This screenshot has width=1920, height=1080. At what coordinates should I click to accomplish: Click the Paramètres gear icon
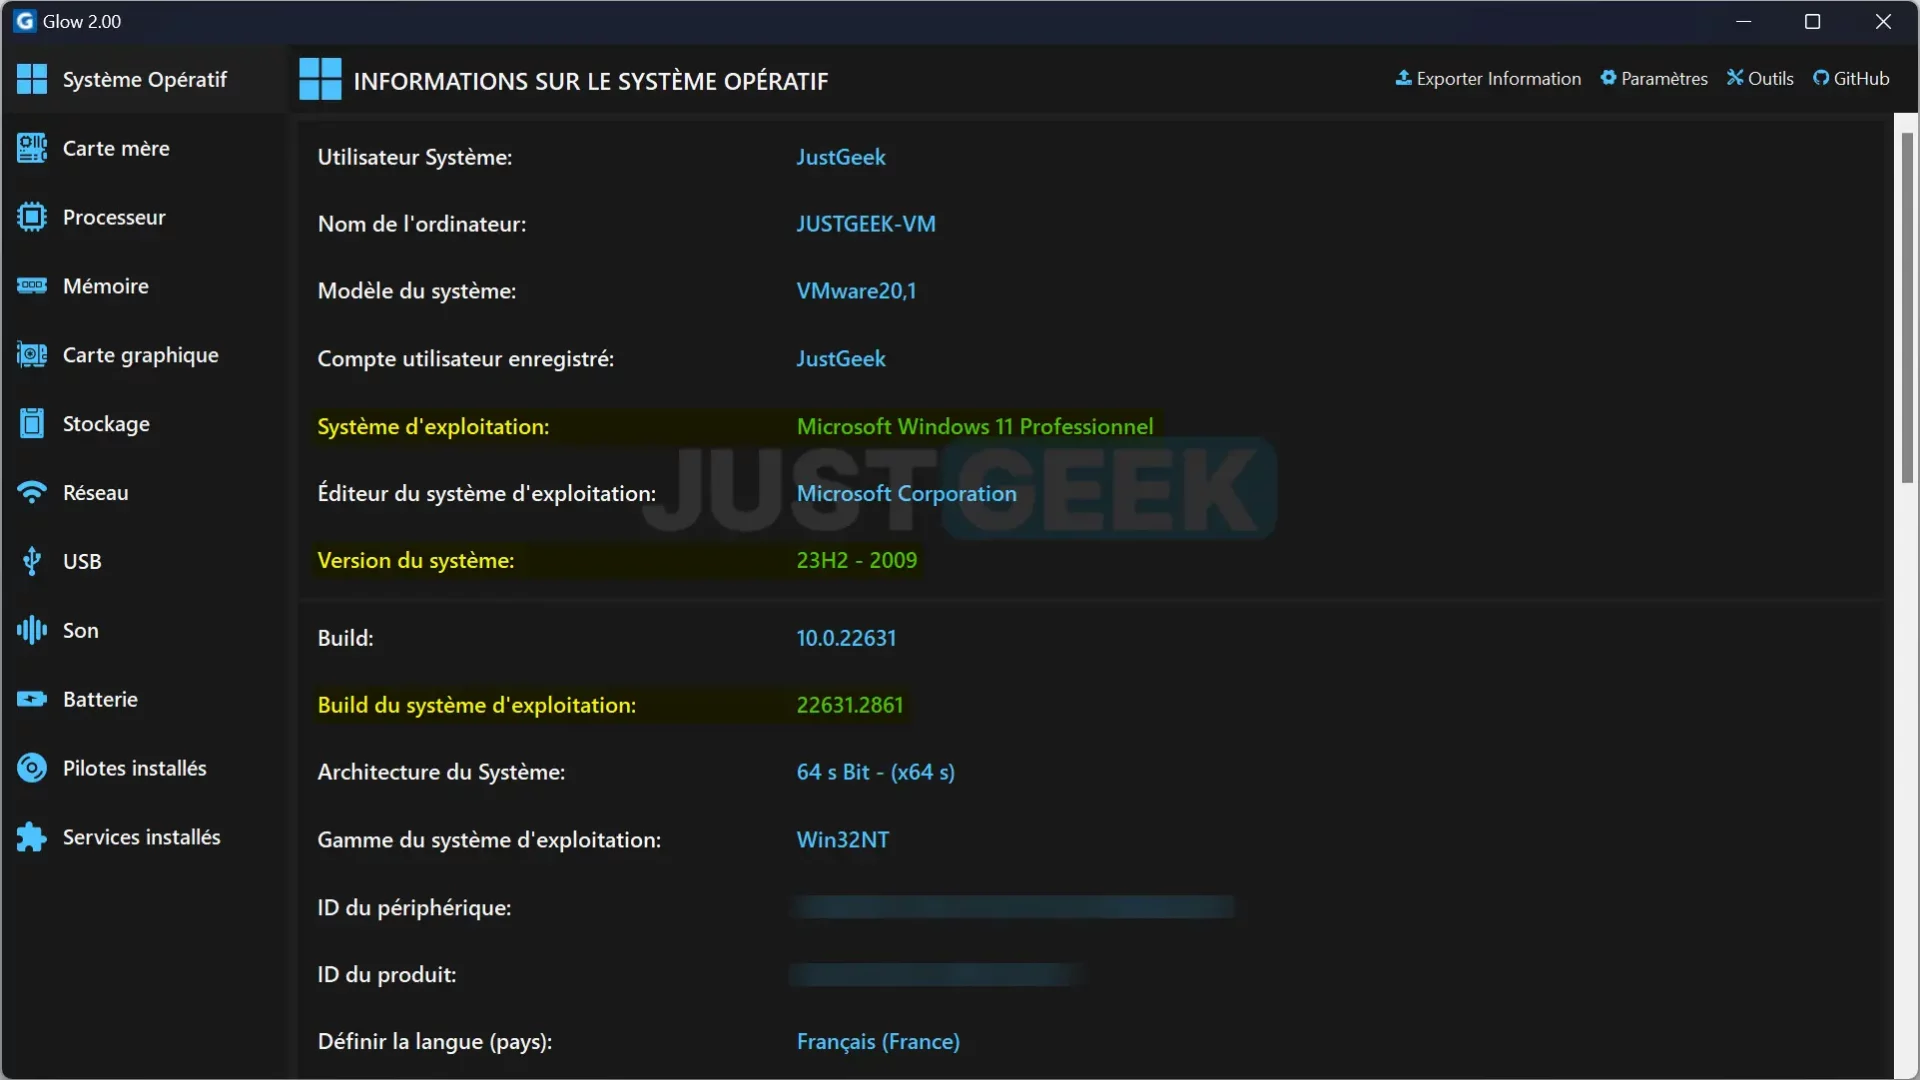[1608, 78]
